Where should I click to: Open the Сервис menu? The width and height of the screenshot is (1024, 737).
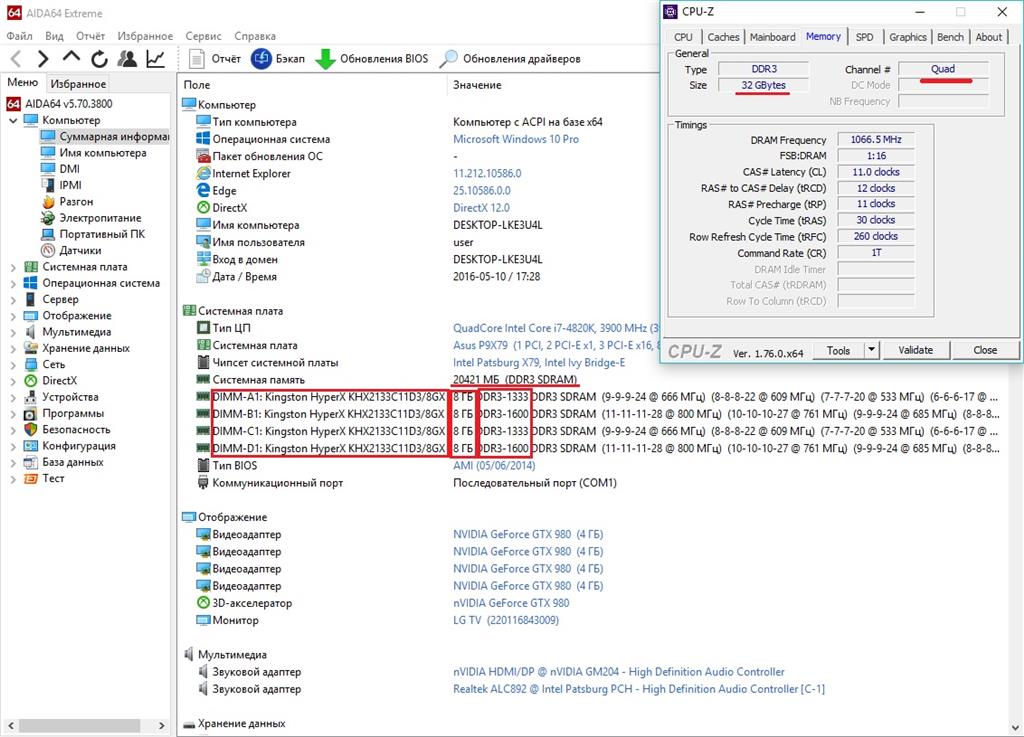pos(203,36)
